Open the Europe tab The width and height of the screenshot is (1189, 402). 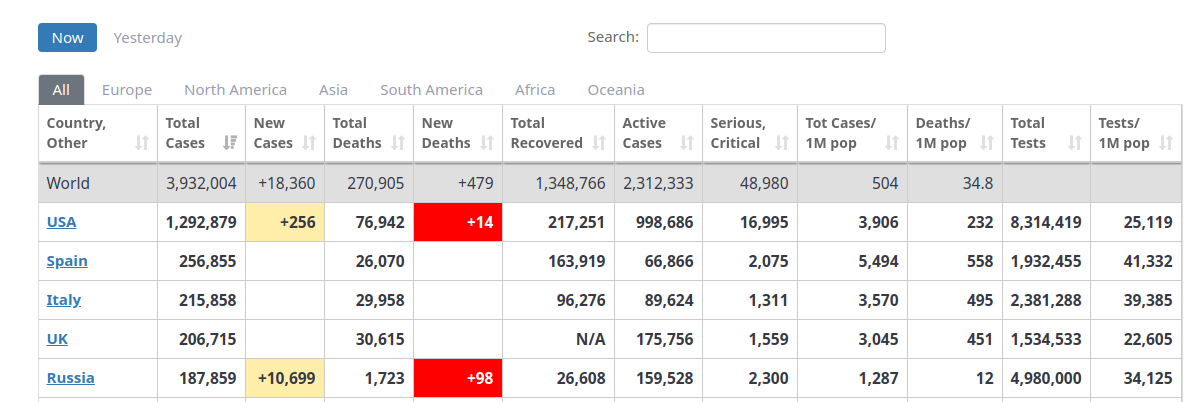(x=127, y=90)
